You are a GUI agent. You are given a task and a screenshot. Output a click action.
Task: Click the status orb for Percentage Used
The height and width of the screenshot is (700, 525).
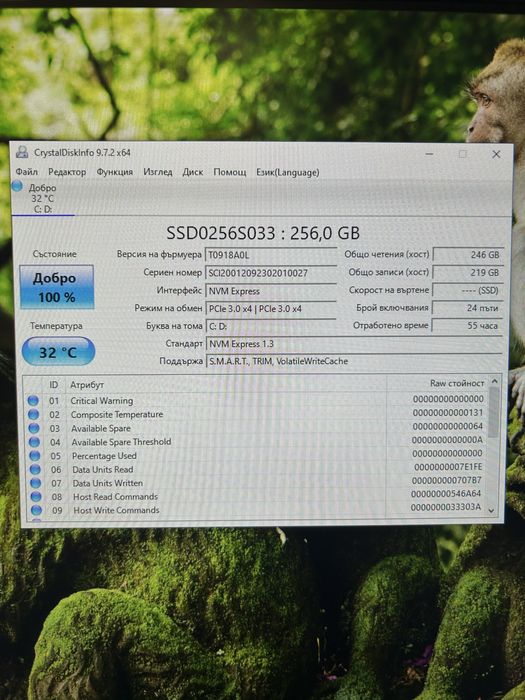(x=34, y=456)
